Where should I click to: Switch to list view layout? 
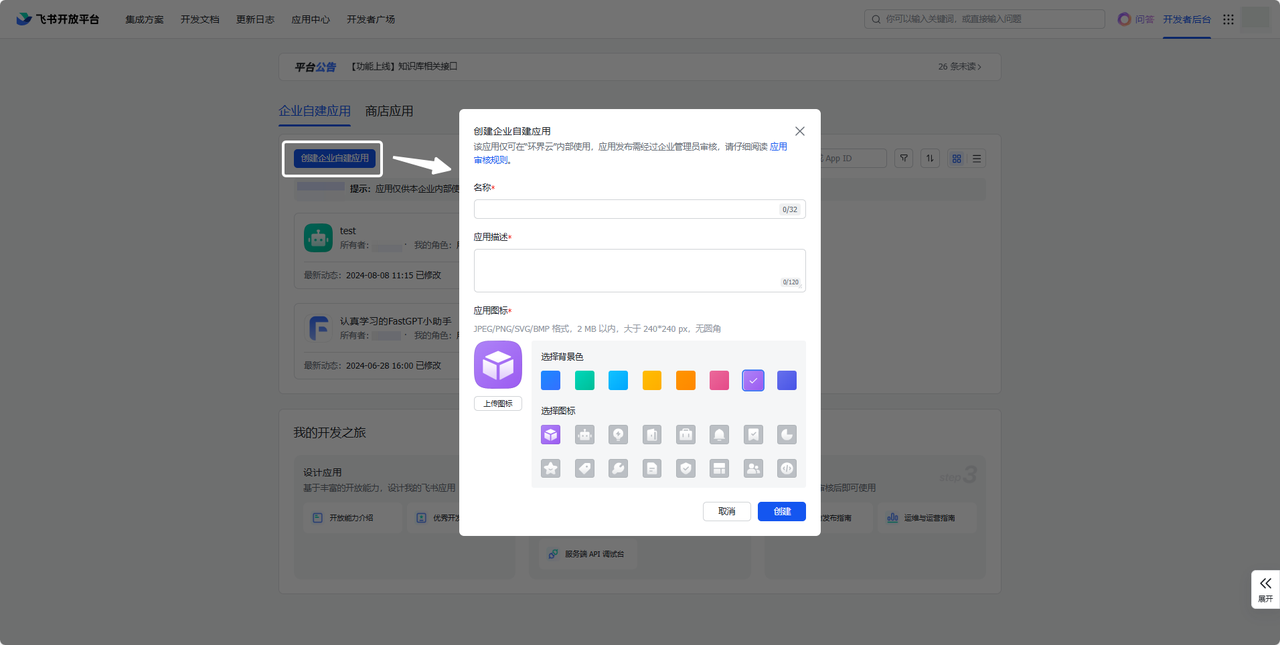click(977, 158)
